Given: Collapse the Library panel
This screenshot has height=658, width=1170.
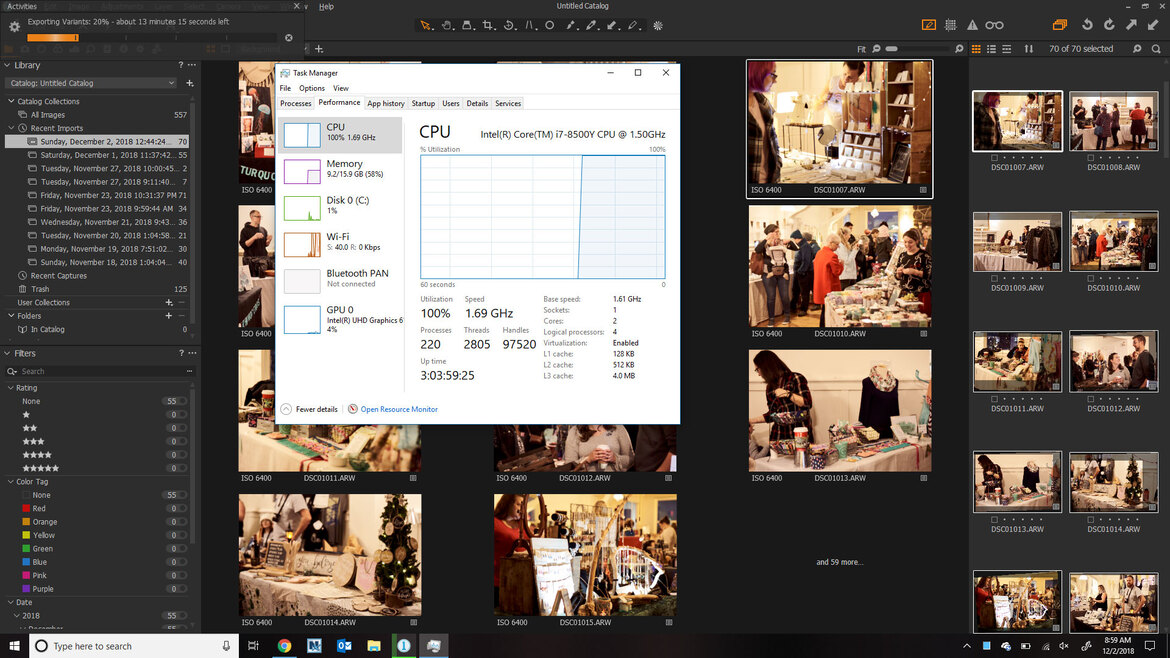Looking at the screenshot, I should [7, 66].
